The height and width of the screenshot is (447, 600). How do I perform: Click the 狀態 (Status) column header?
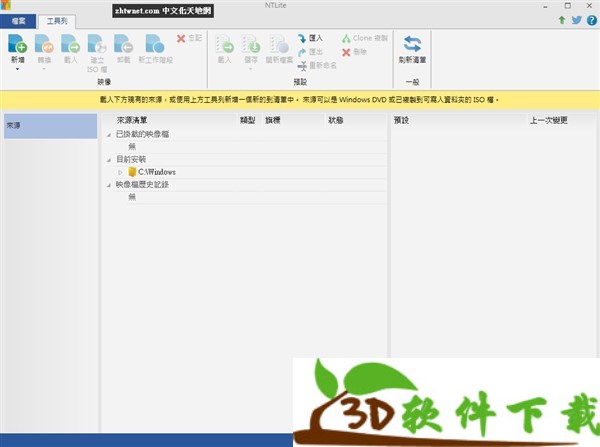pyautogui.click(x=336, y=120)
